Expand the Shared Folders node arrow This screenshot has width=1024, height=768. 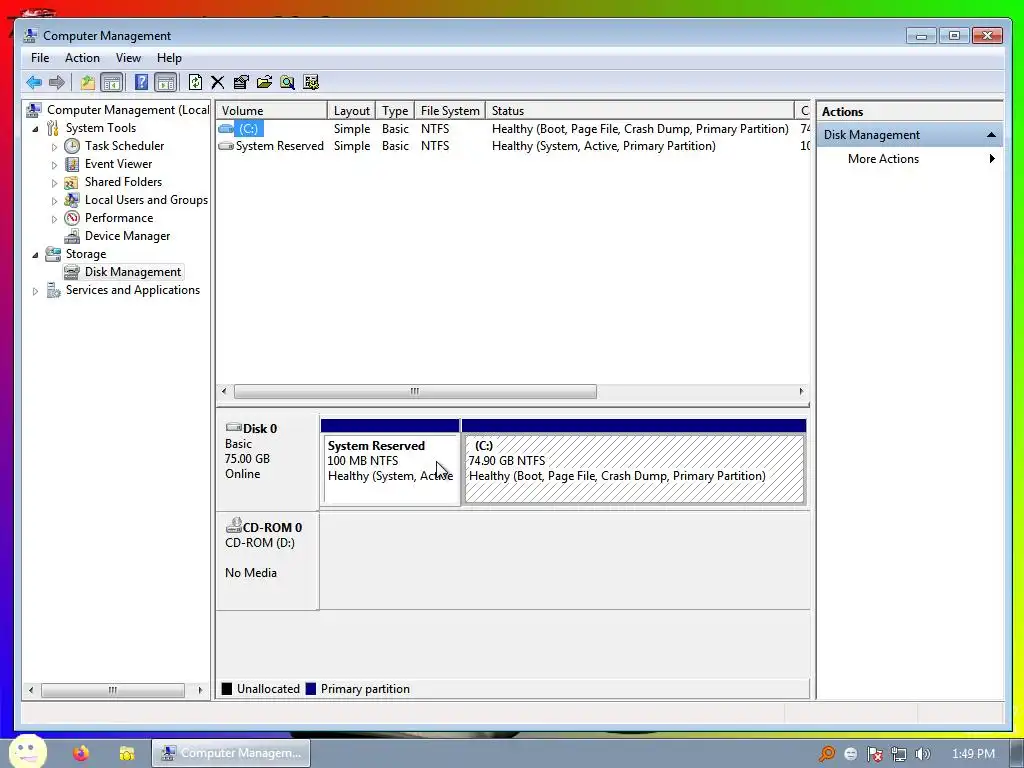pos(55,183)
